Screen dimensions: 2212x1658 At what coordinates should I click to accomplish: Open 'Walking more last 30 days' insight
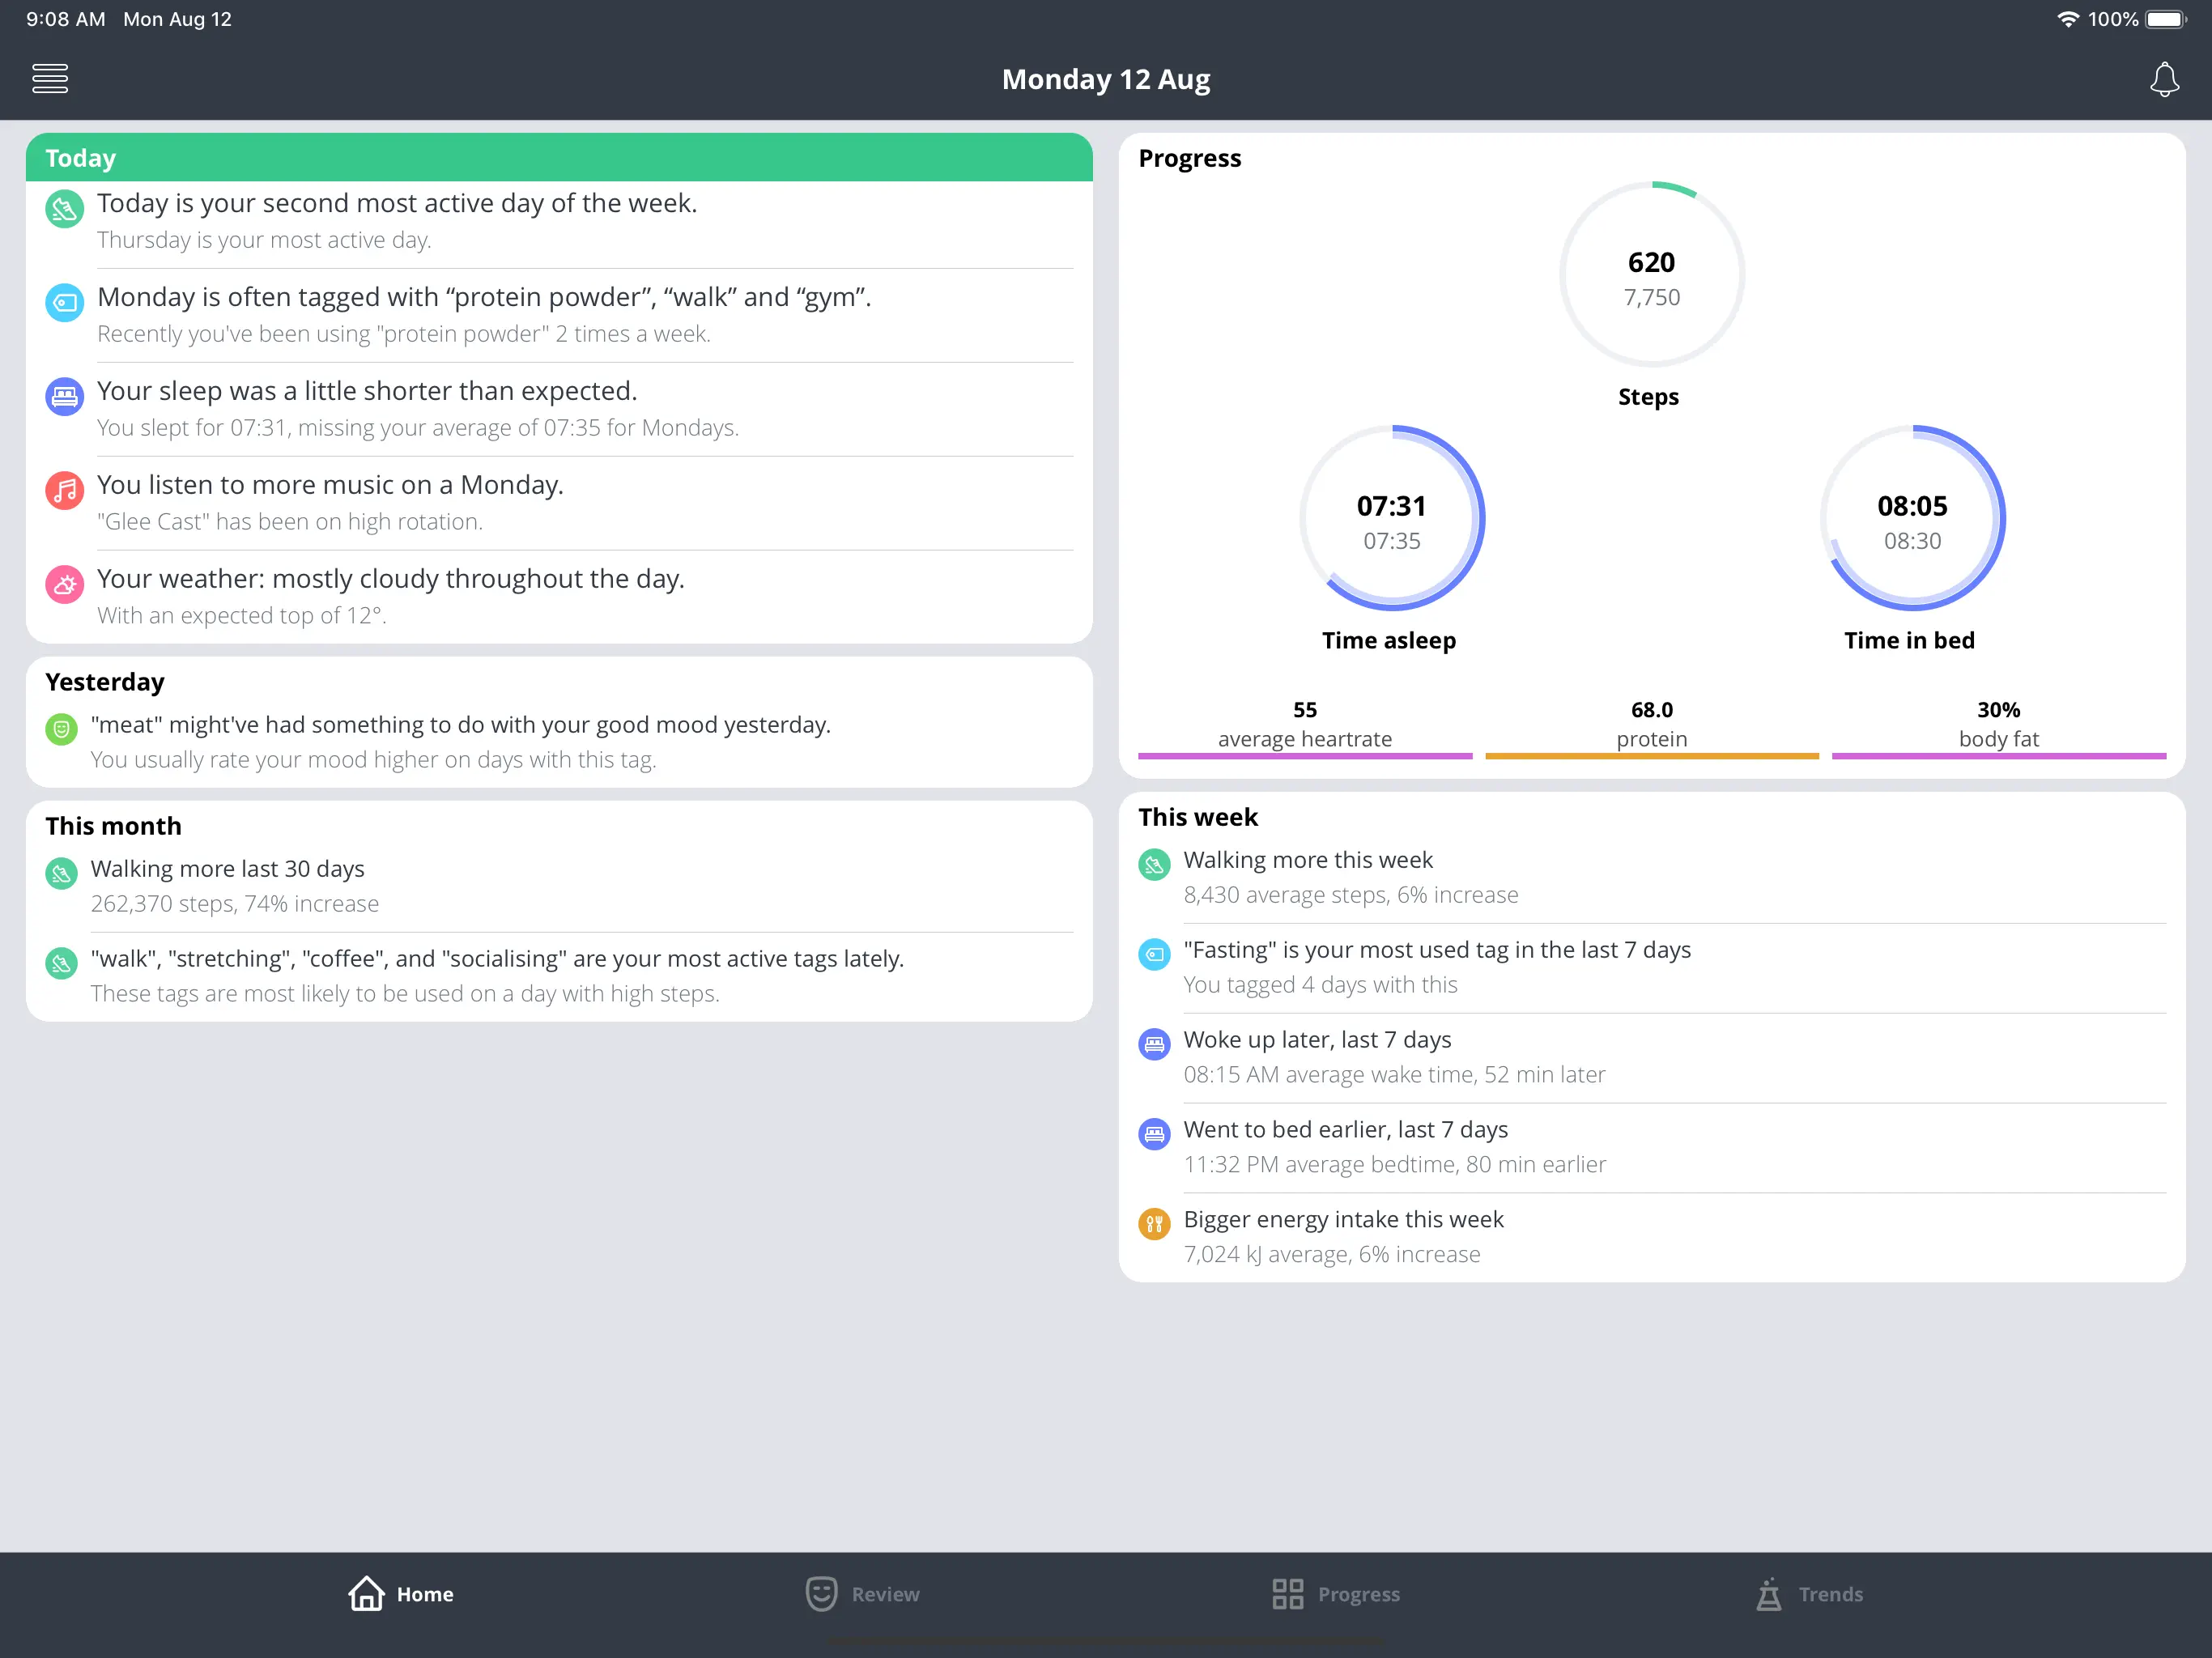228,868
